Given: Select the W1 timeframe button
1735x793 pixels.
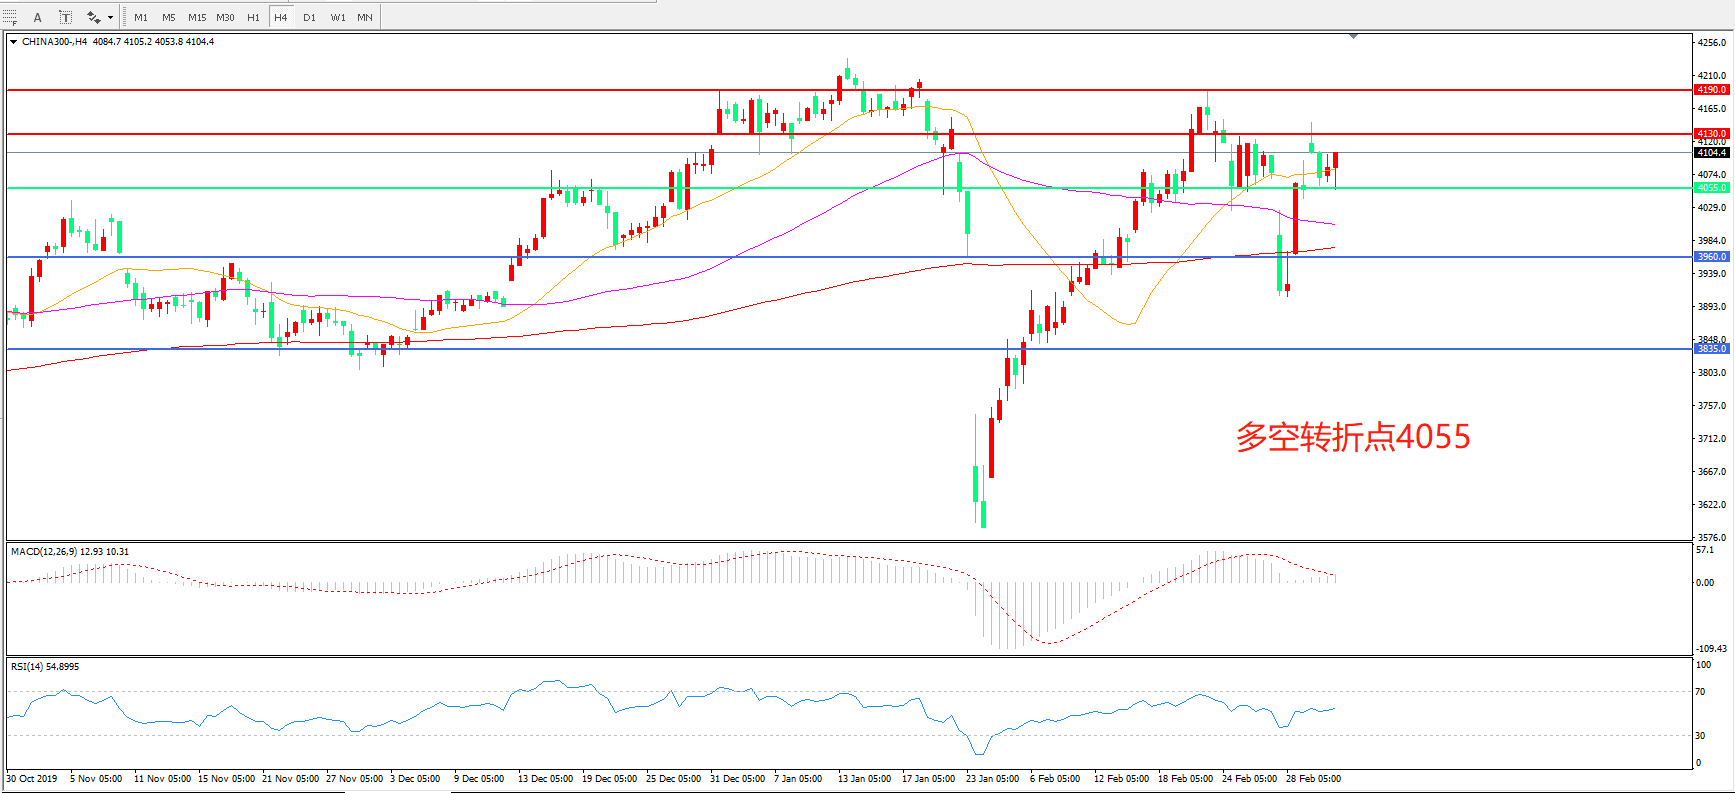Looking at the screenshot, I should 338,17.
